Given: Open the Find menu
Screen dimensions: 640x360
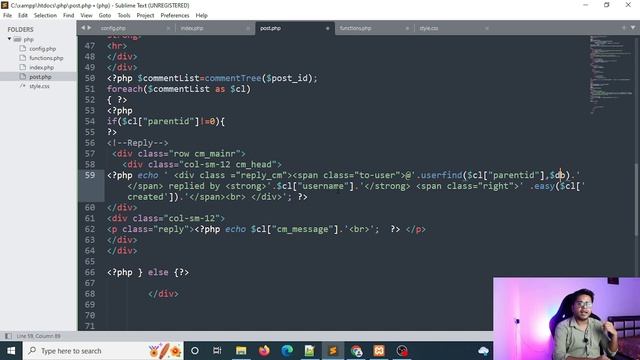Looking at the screenshot, I should click(69, 15).
